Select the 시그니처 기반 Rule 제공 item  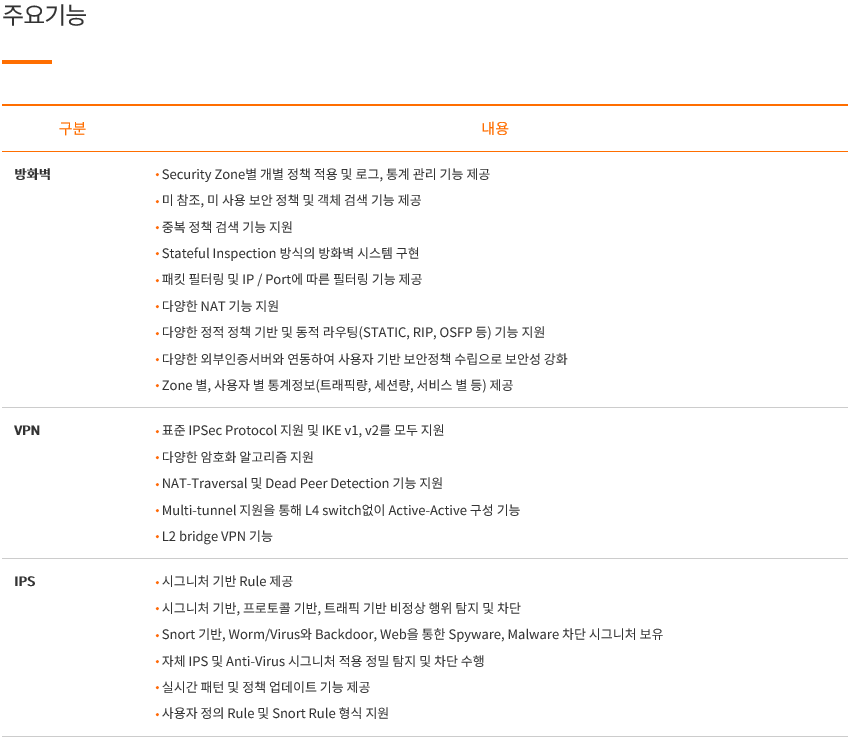[227, 581]
